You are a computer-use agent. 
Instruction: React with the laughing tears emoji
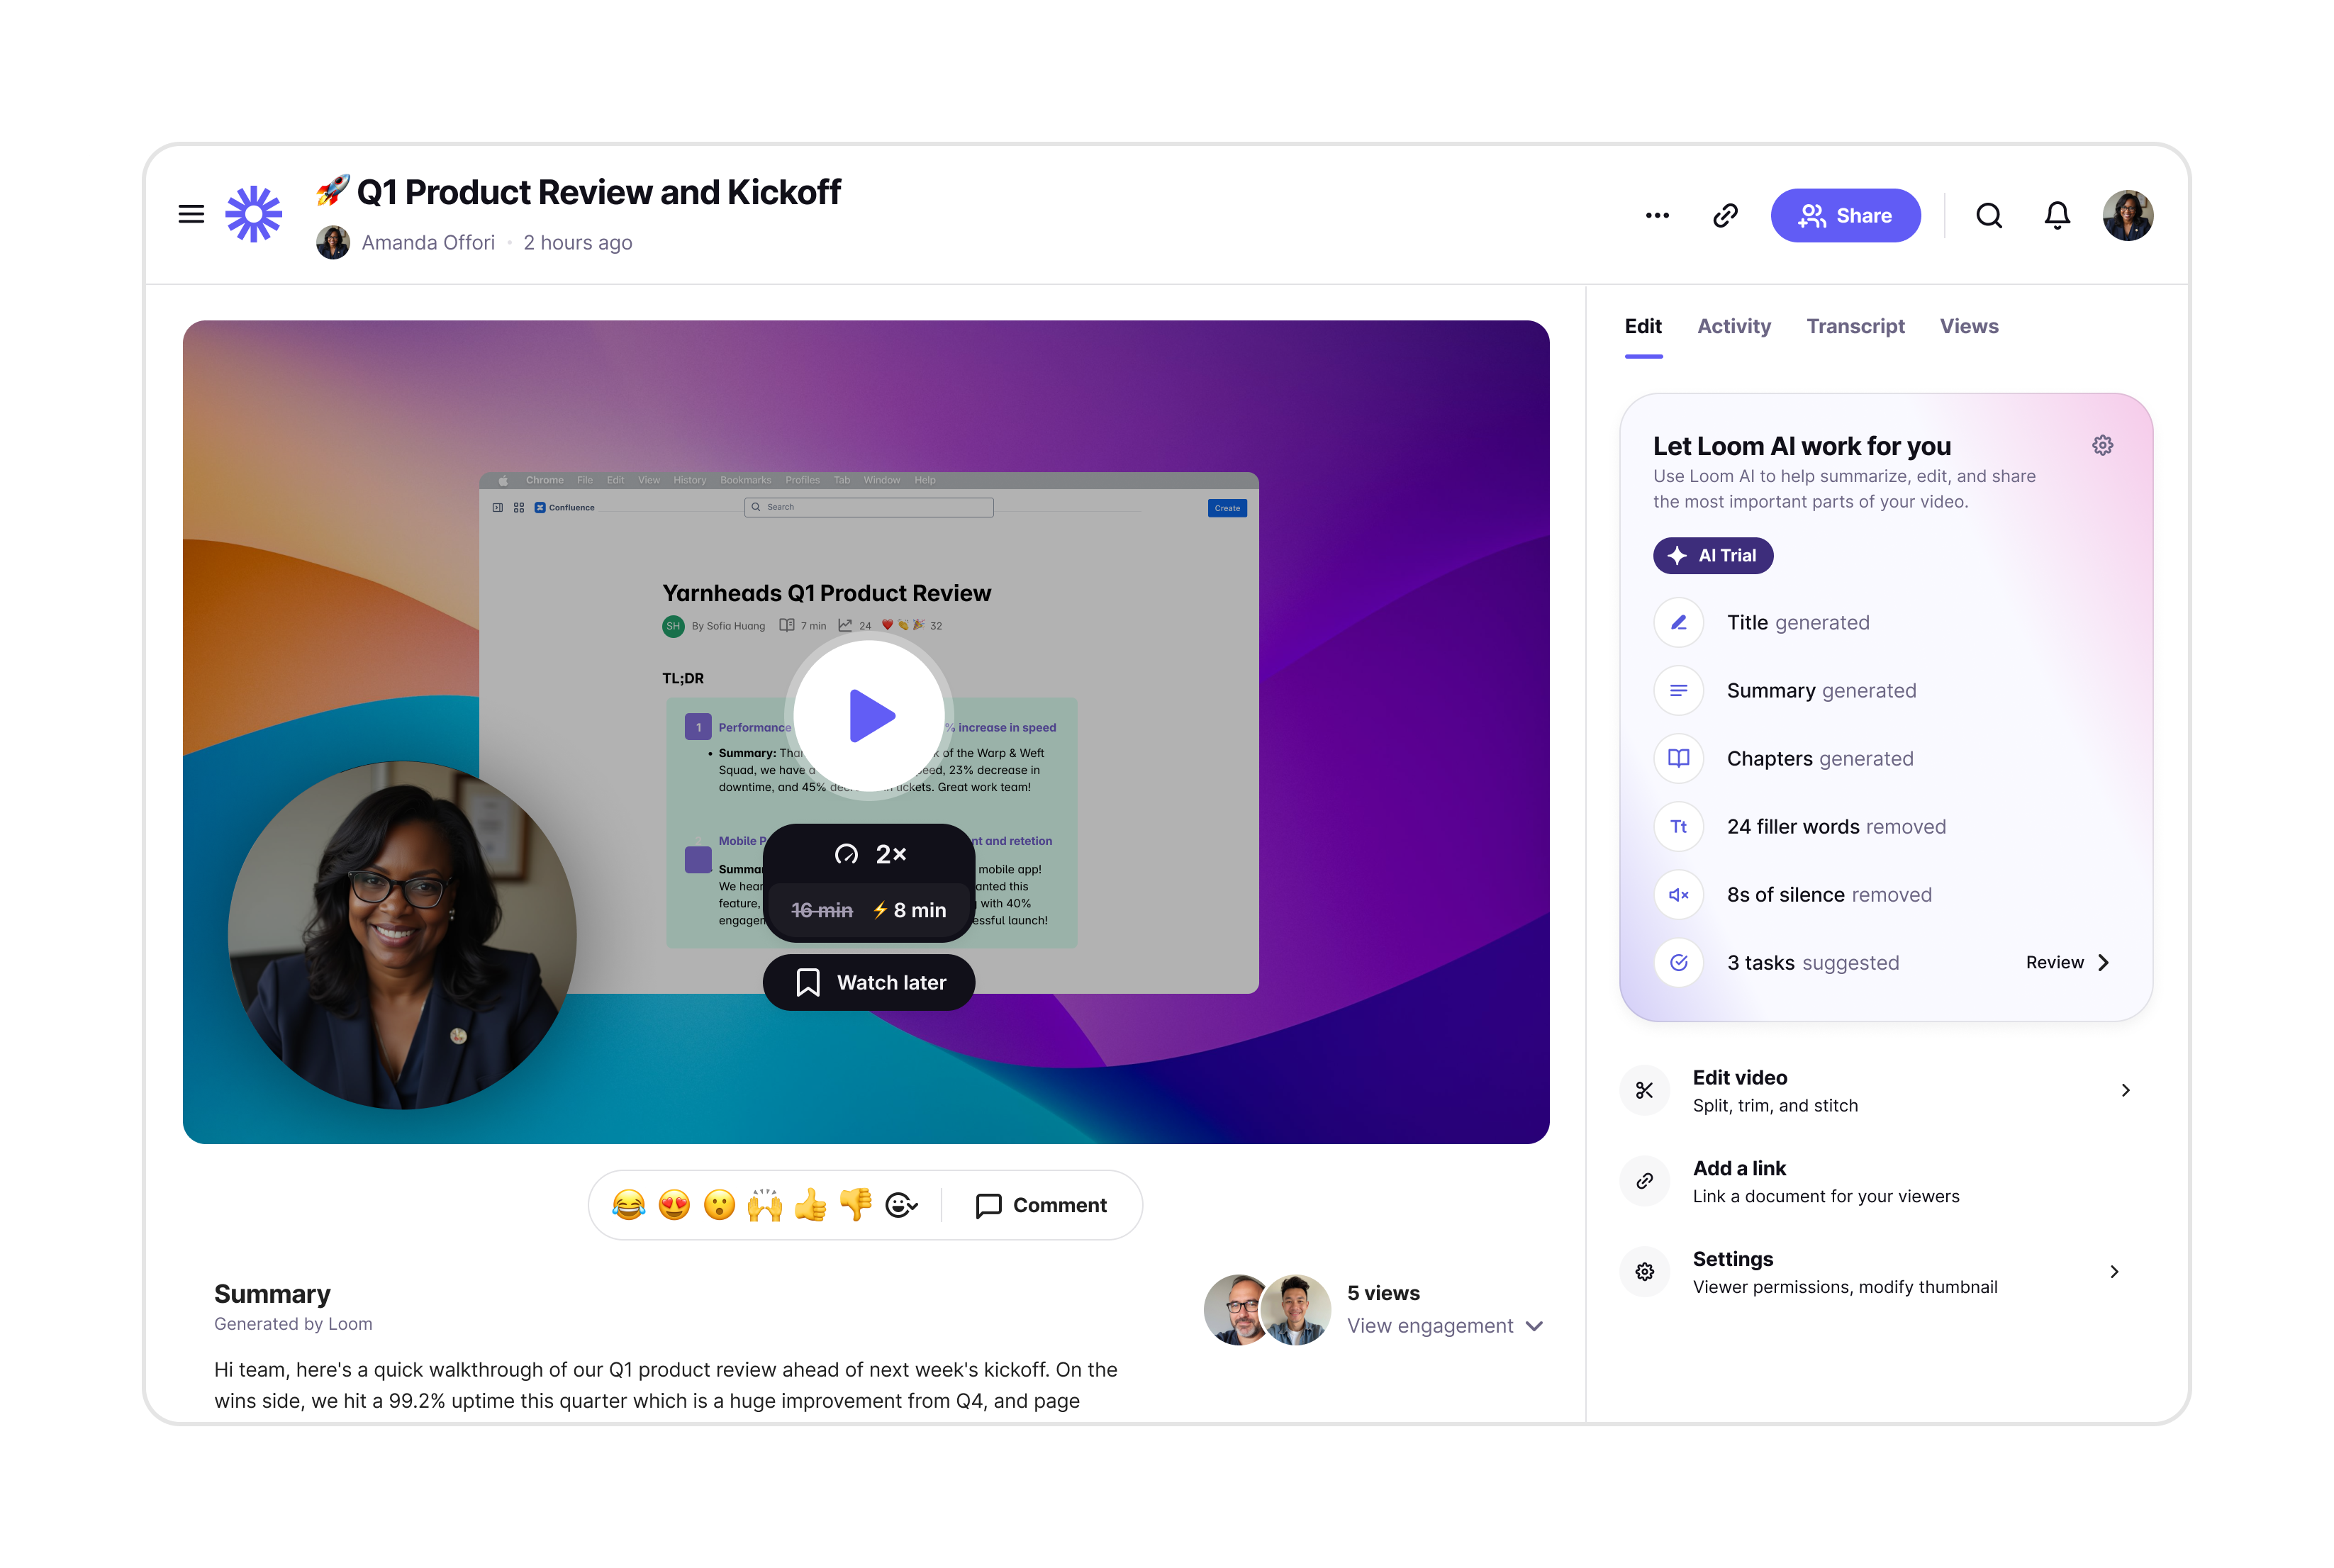(x=628, y=1205)
